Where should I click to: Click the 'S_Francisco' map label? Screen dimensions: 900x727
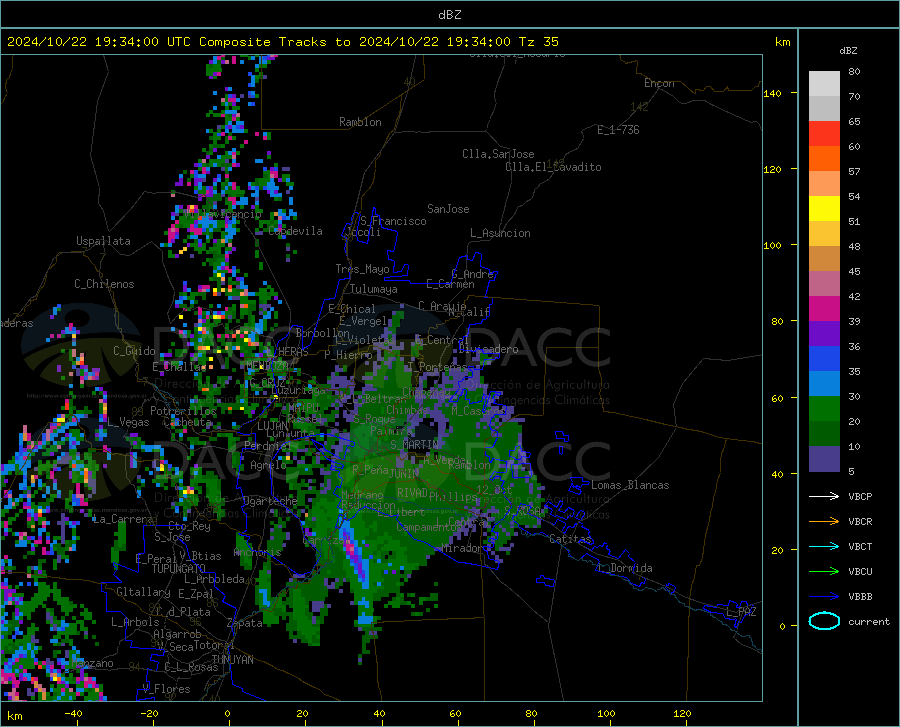[393, 221]
